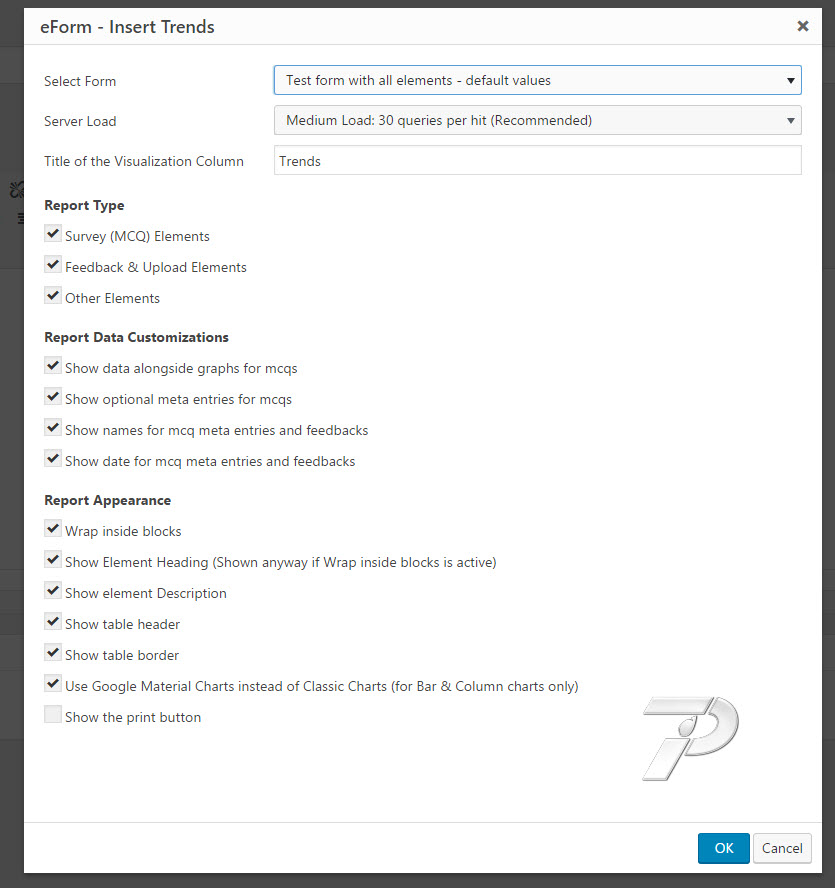Uncheck Show names for mcq meta entries

click(53, 428)
